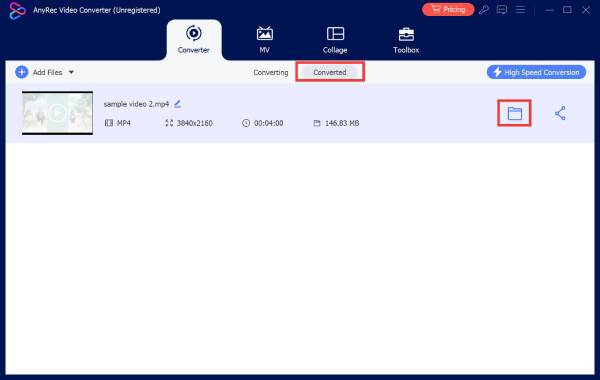This screenshot has height=380, width=600.
Task: Open the Toolbox tab
Action: 406,40
